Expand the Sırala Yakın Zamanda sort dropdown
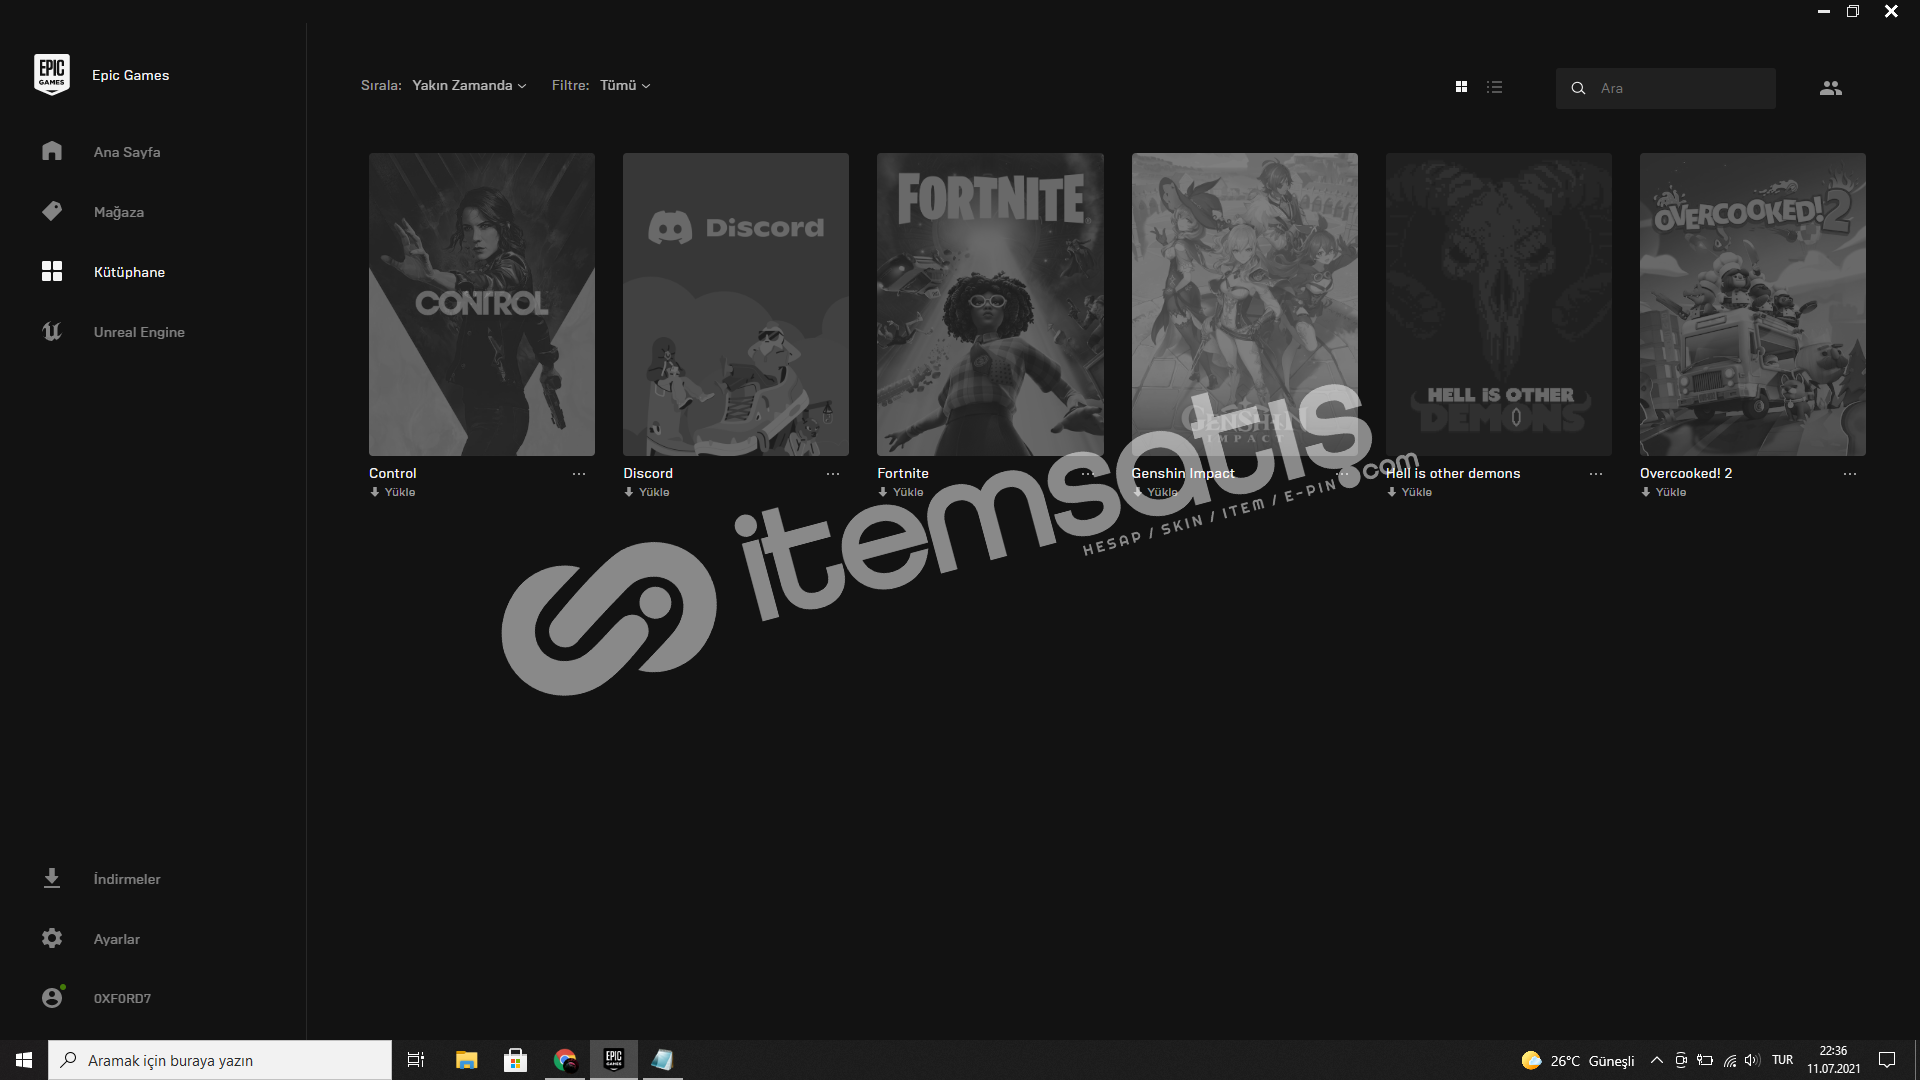This screenshot has width=1920, height=1080. click(x=469, y=86)
